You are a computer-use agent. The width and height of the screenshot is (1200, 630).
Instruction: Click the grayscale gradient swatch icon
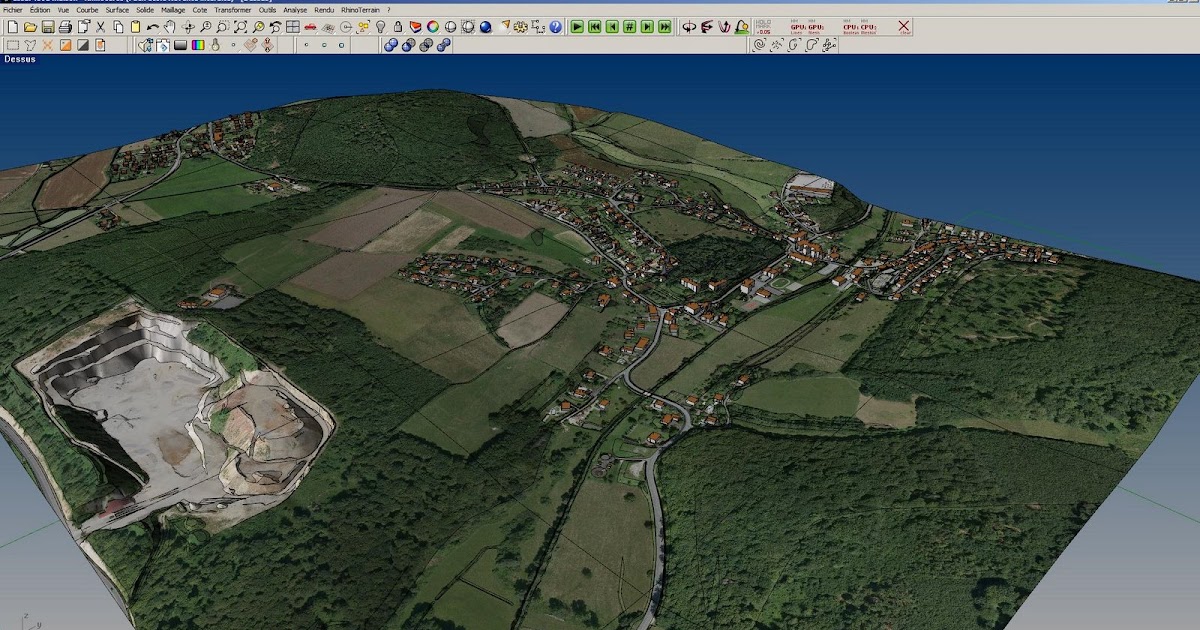coord(180,45)
